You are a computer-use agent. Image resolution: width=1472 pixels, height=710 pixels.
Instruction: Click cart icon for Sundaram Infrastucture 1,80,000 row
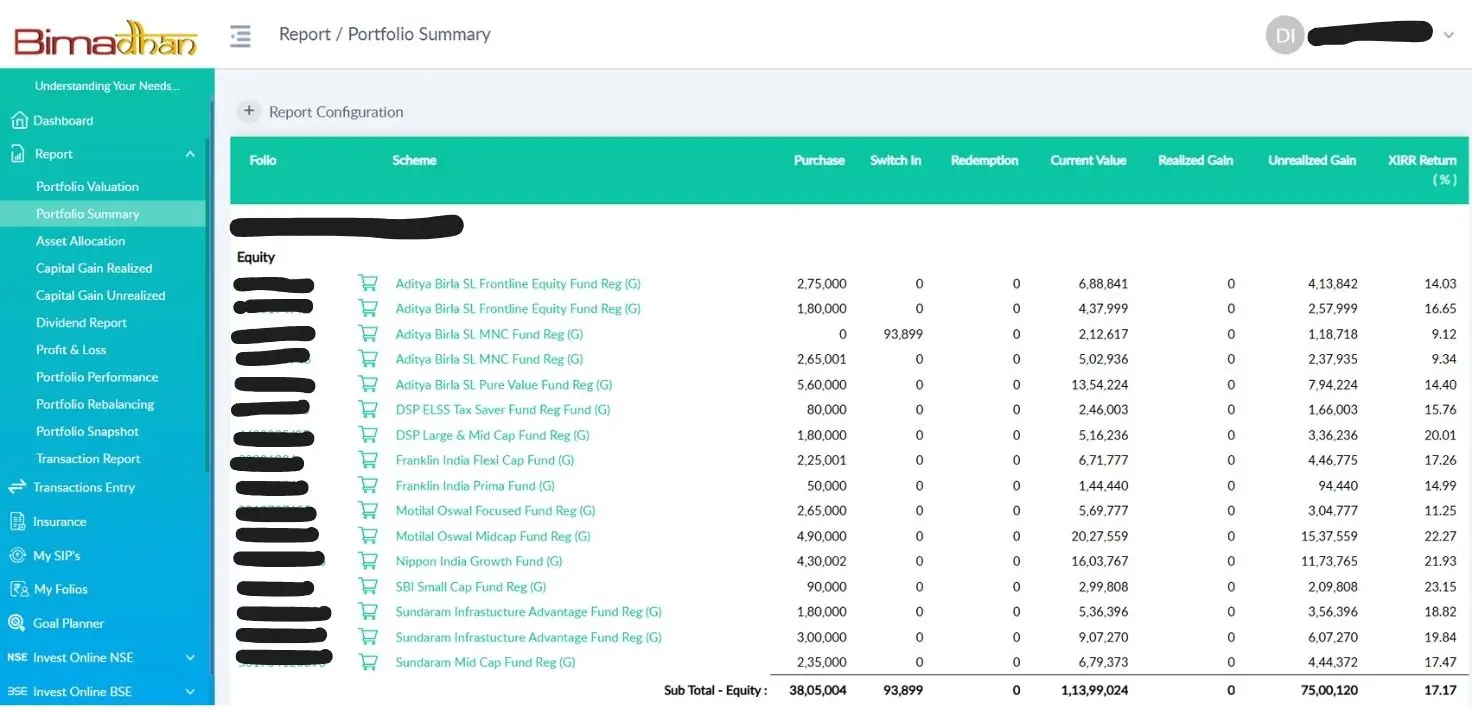368,611
